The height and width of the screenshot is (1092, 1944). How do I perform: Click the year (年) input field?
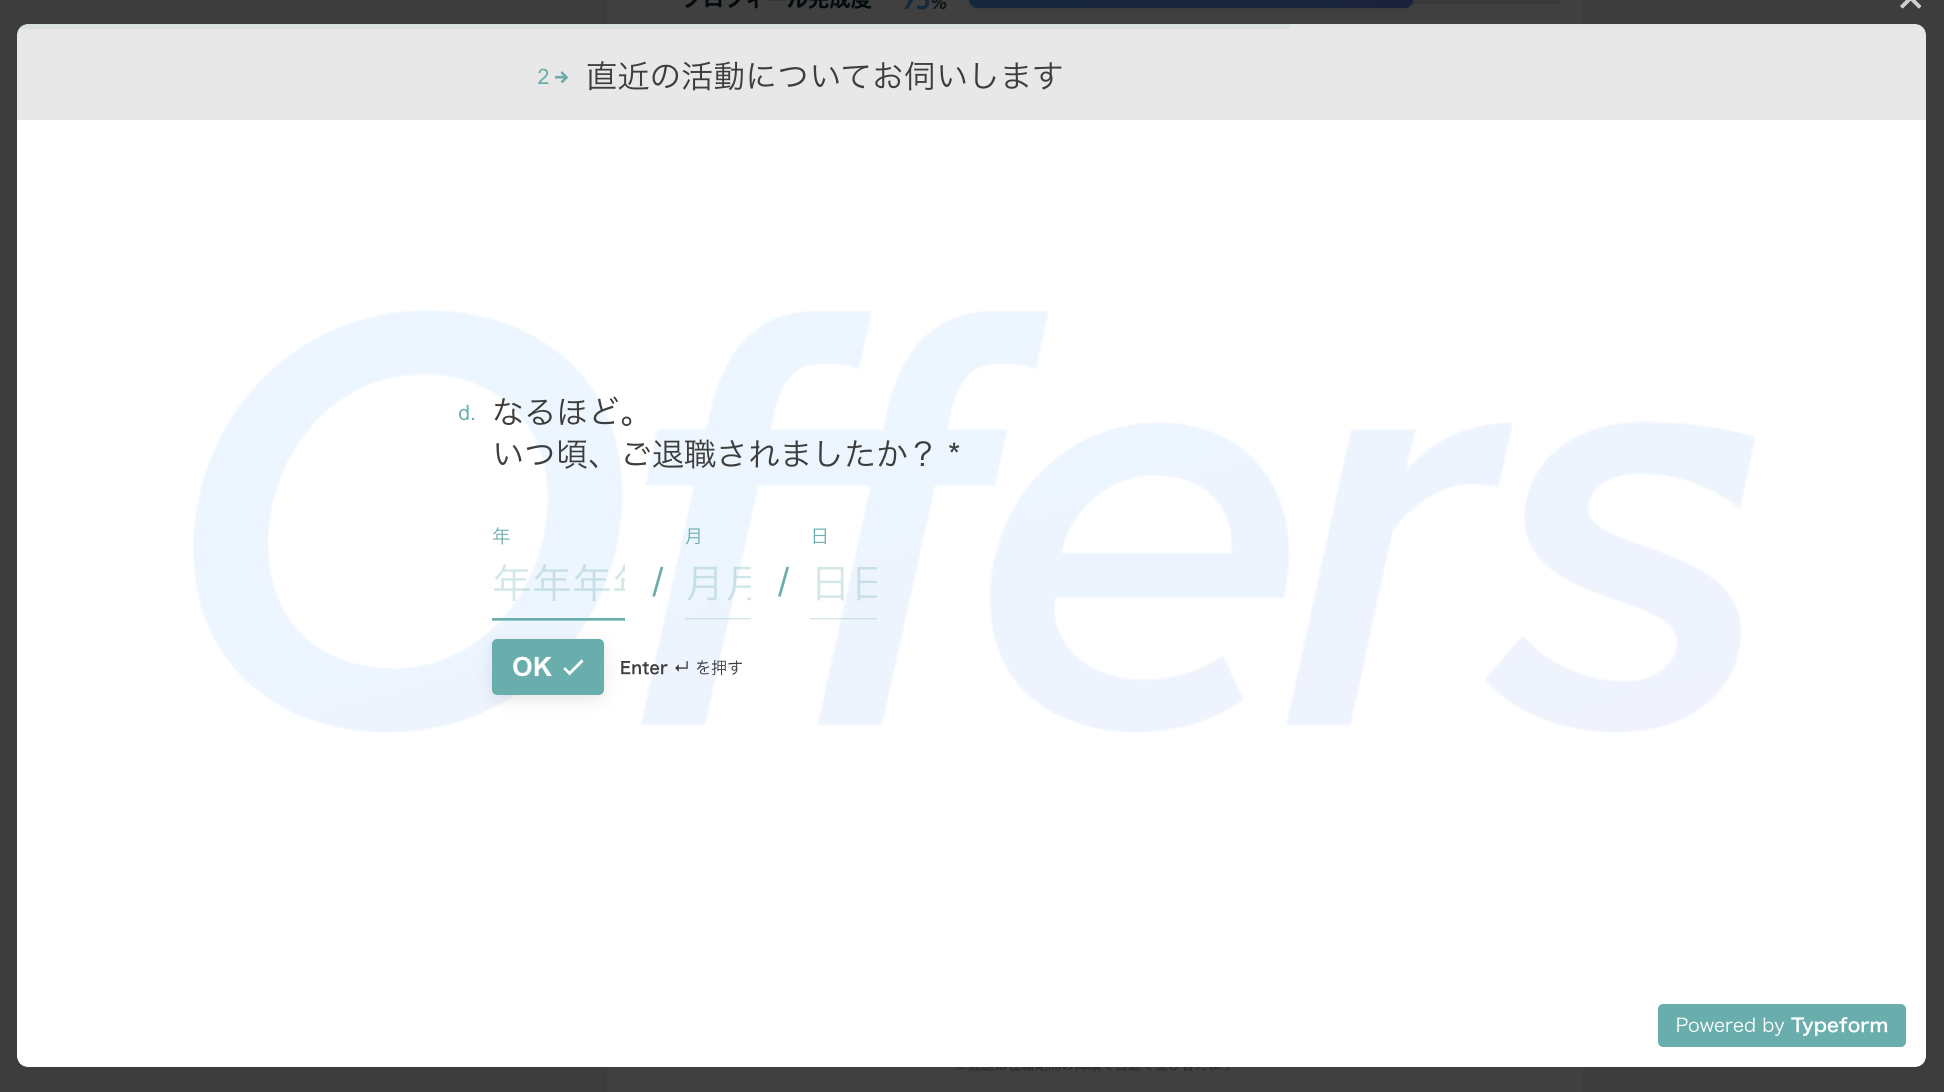[x=558, y=584]
